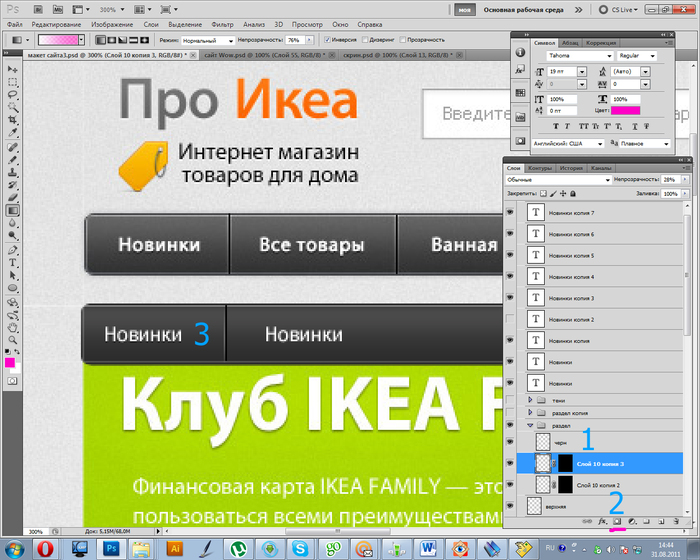Screen dimensions: 700x560
Task: Enable the Прозрачность checkbox
Action: (x=402, y=40)
